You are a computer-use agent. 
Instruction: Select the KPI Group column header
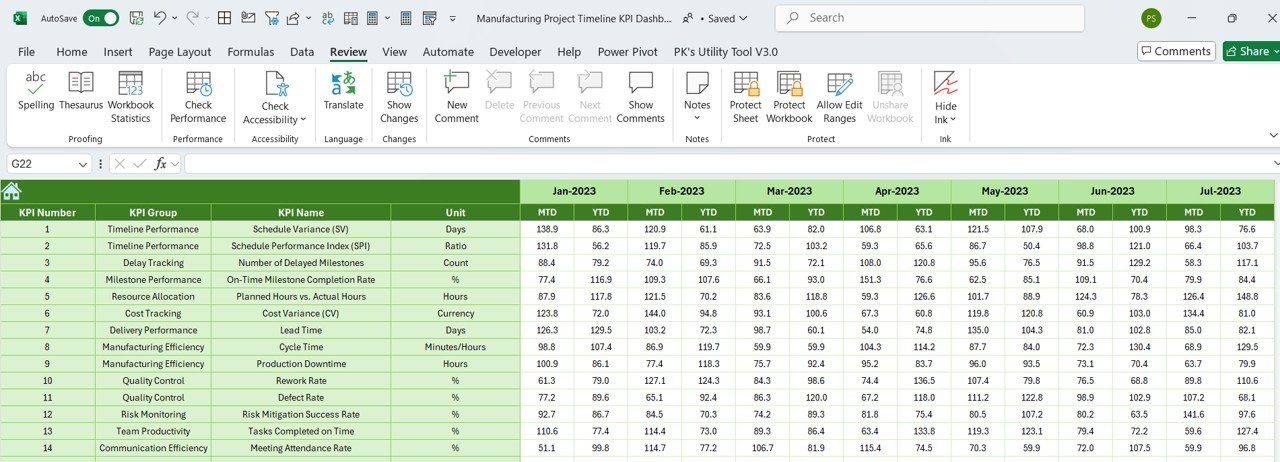(153, 212)
